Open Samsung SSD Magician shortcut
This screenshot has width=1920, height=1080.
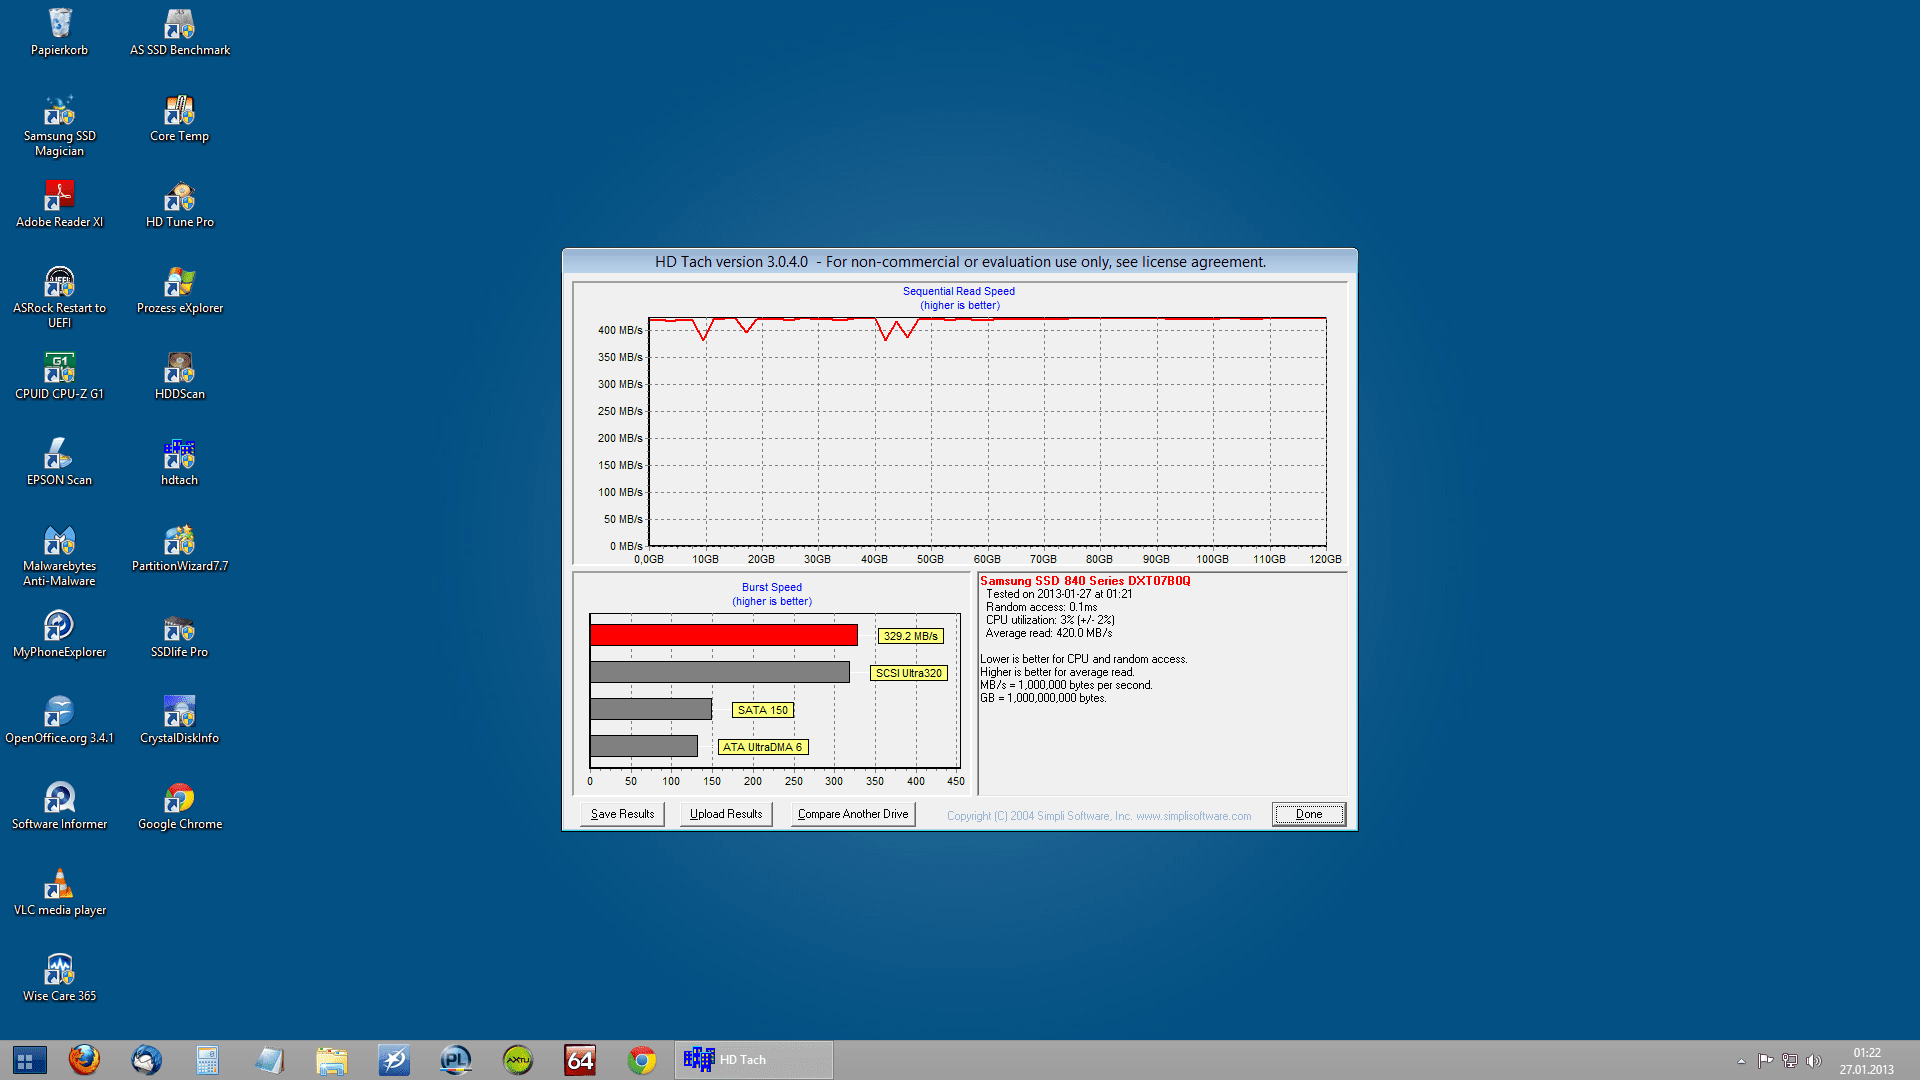coord(59,127)
